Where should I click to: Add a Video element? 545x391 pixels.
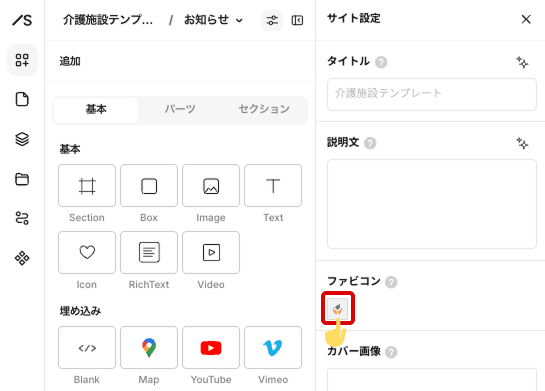pos(211,252)
